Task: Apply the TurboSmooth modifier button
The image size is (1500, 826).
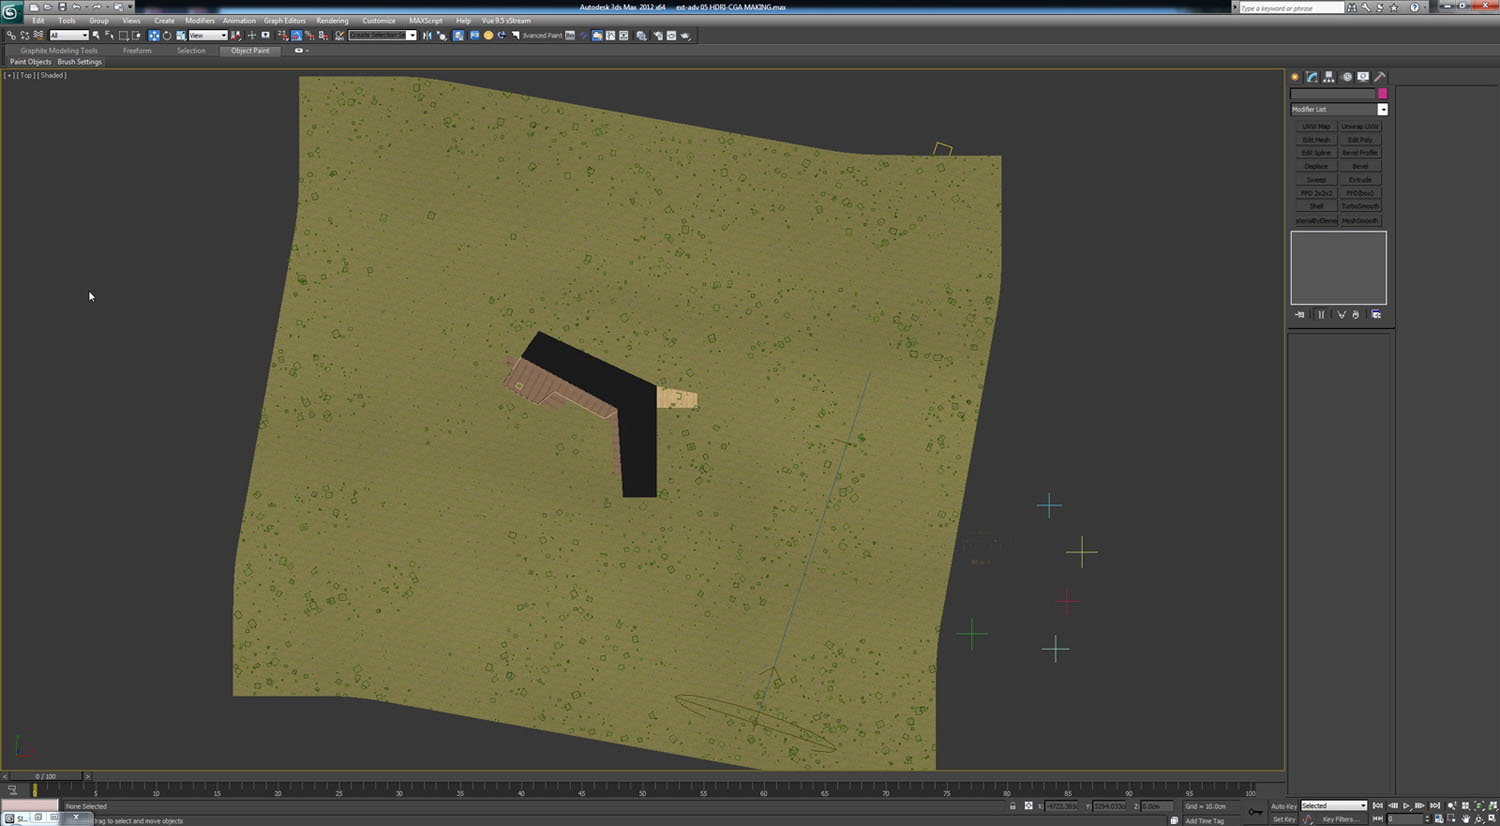Action: [1360, 206]
